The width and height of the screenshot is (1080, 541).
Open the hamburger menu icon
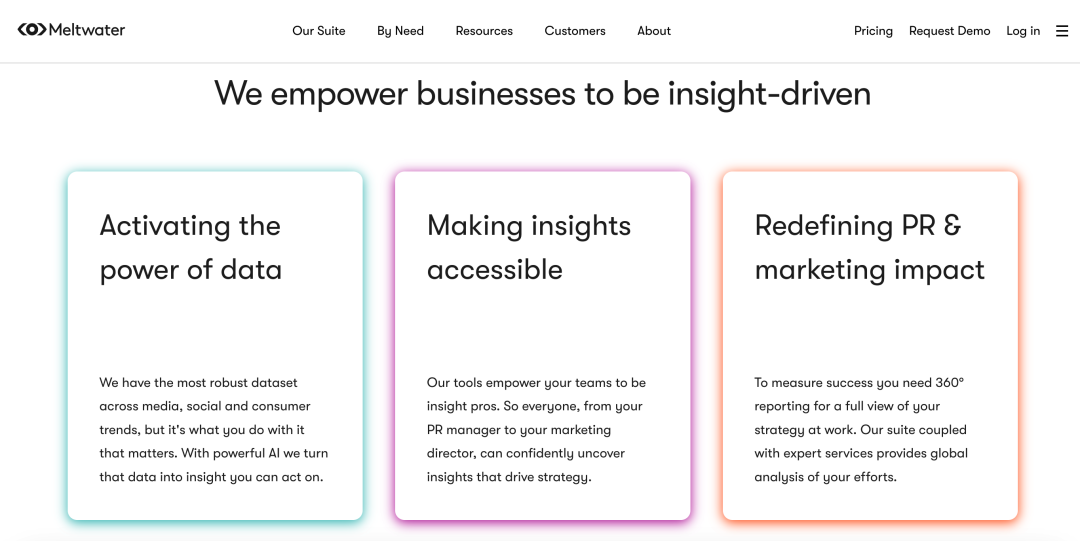1061,31
